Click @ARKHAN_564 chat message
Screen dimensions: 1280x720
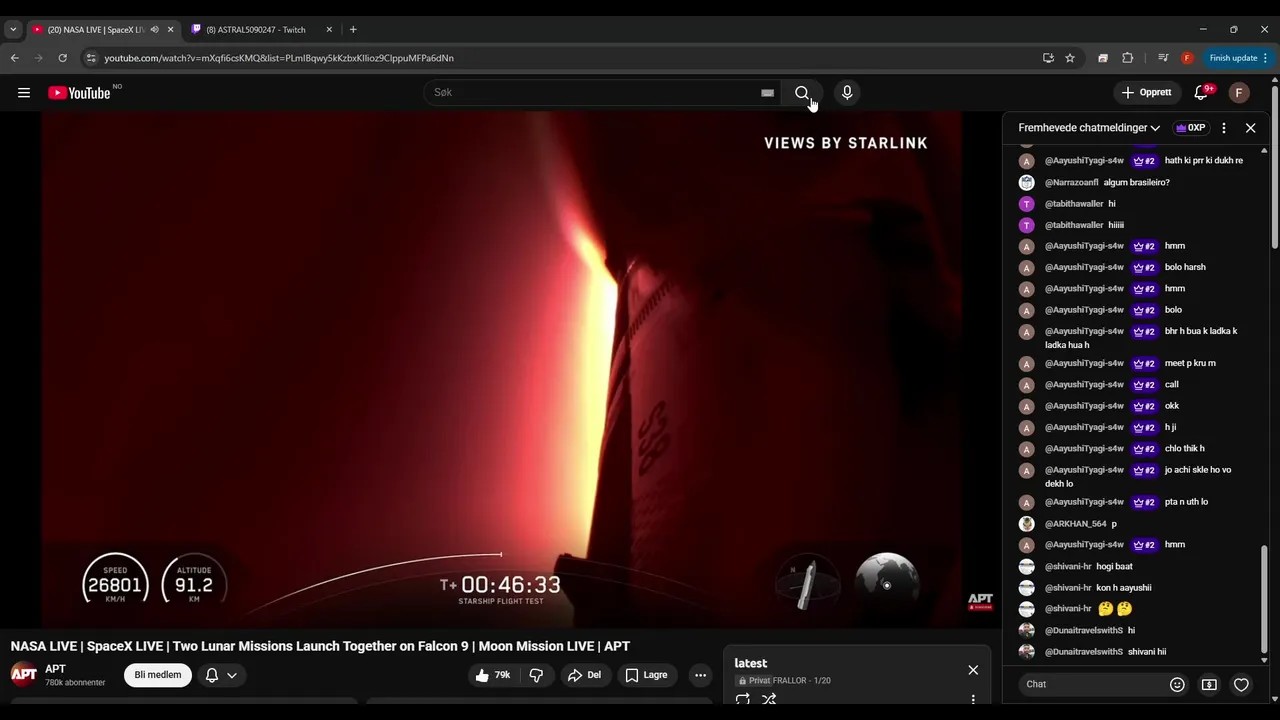1136,524
